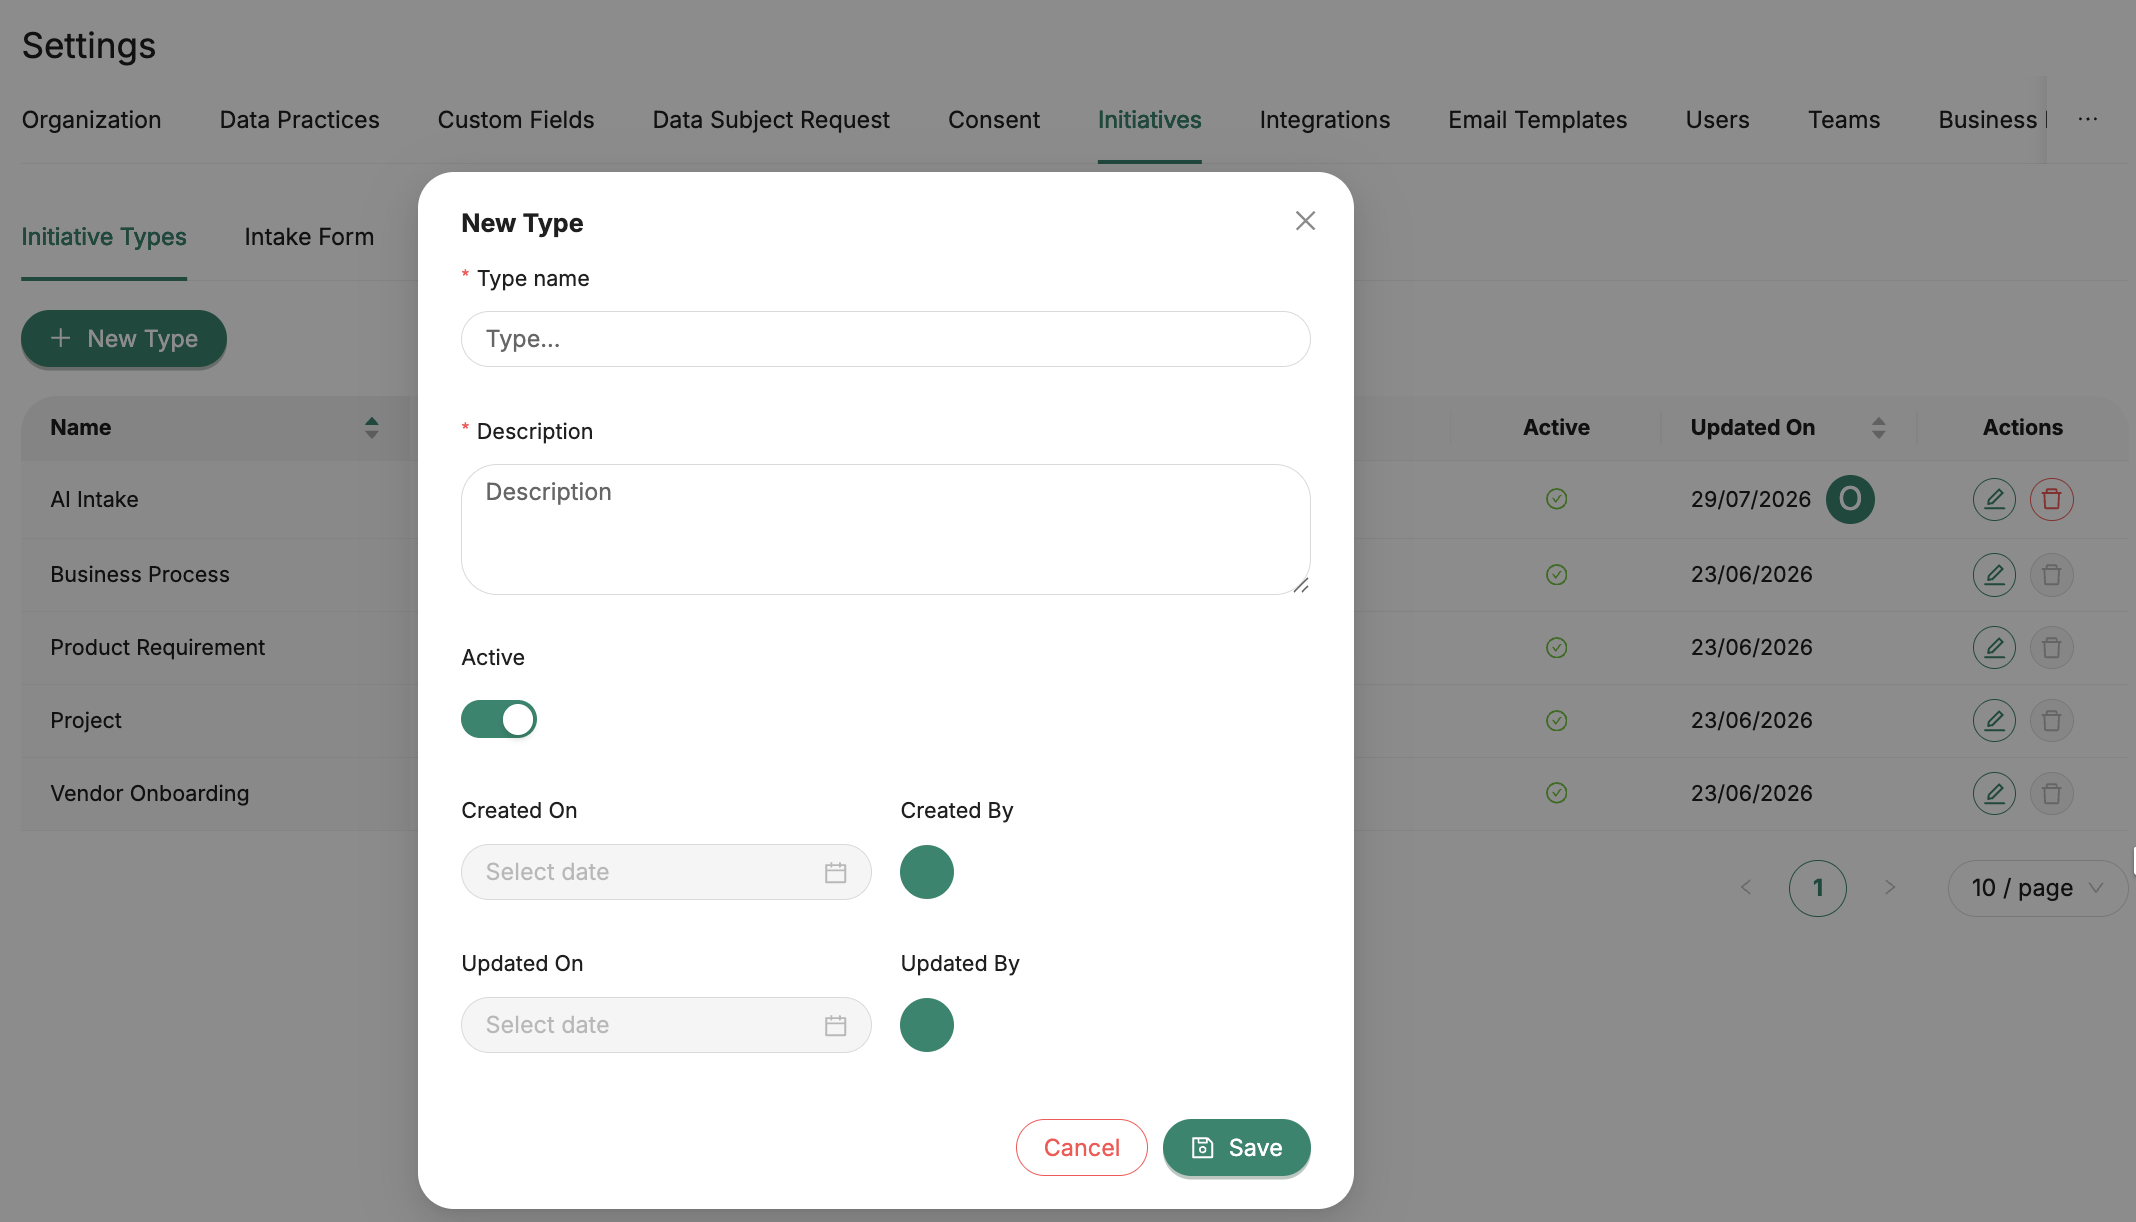Go to the next page arrow
Screen dimensions: 2136x1222
(1890, 887)
